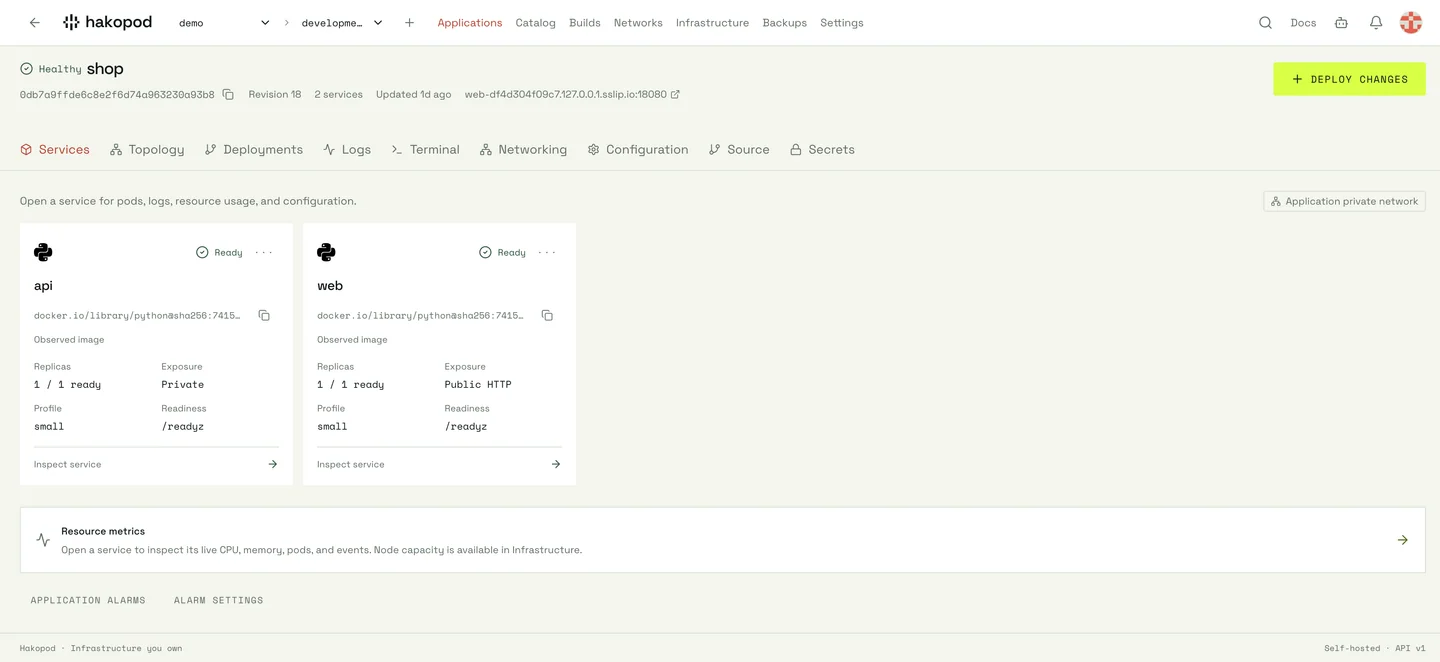Copy the web service image reference
Screen dimensions: 1440x662
[x=547, y=315]
